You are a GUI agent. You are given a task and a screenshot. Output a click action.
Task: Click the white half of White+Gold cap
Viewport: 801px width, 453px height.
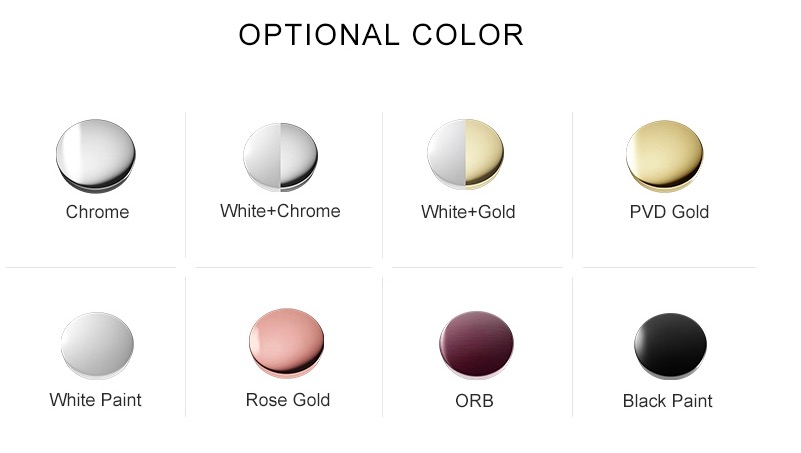point(446,153)
